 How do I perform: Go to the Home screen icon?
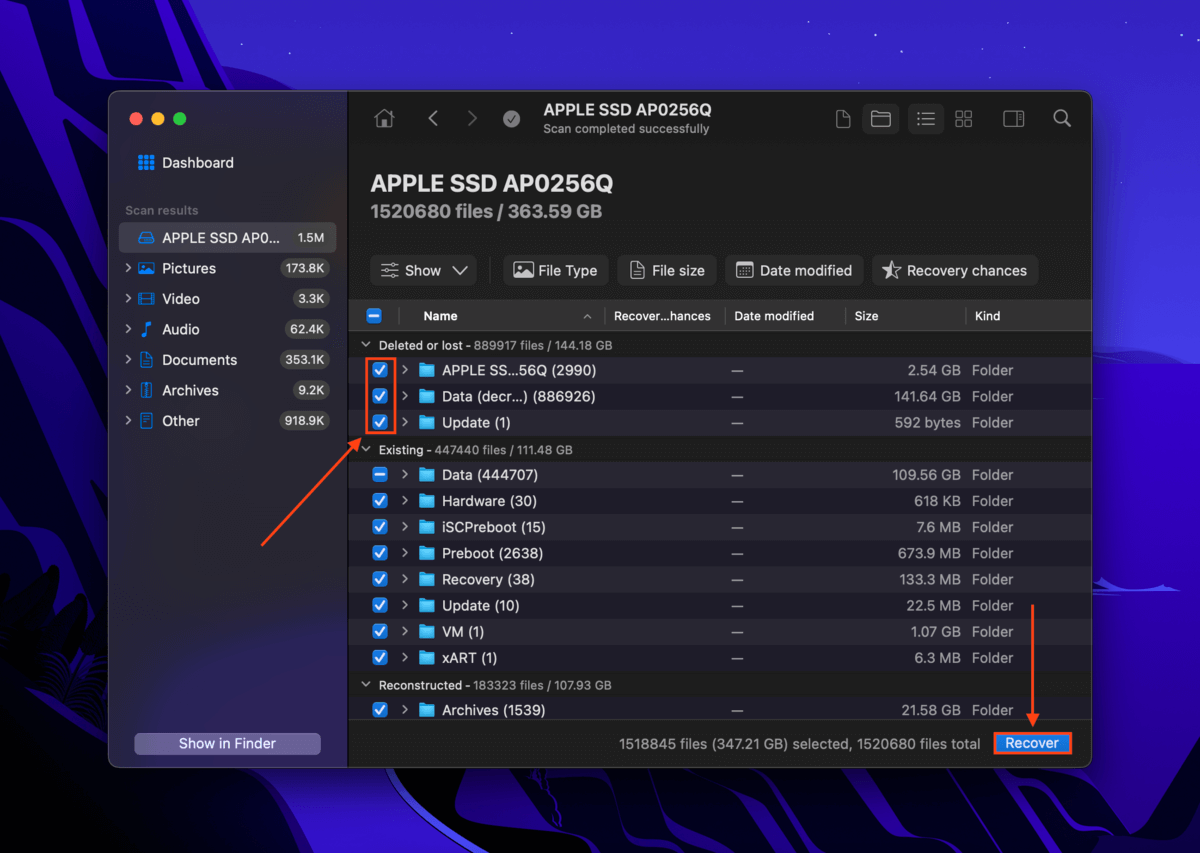(384, 119)
